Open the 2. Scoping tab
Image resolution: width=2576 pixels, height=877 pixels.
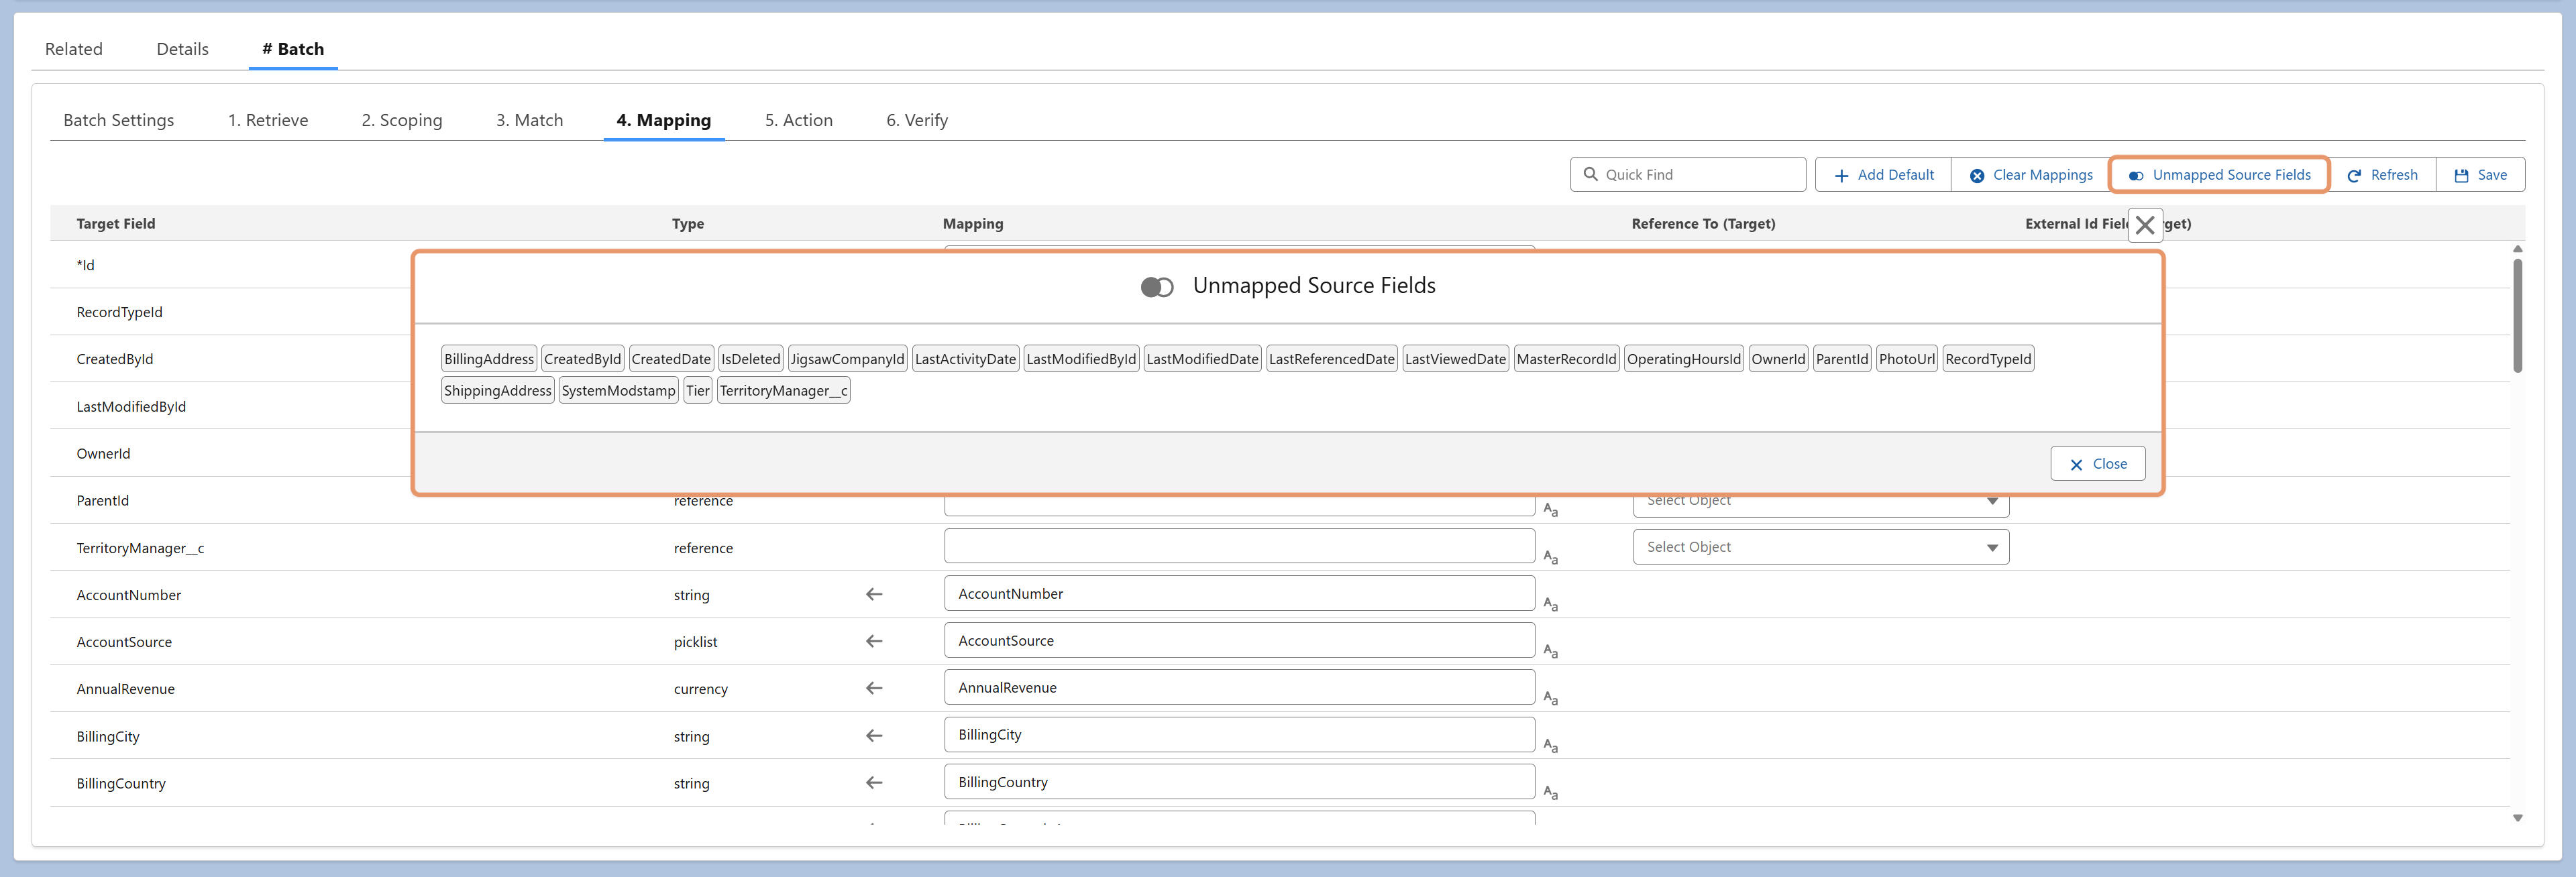pyautogui.click(x=402, y=120)
